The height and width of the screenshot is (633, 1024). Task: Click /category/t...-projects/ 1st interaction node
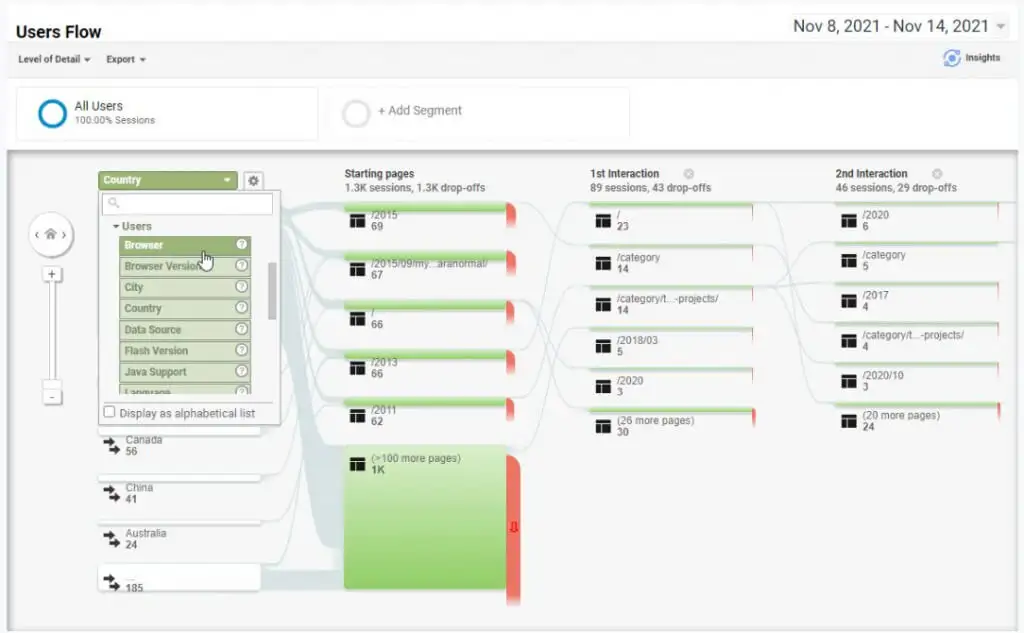point(671,302)
